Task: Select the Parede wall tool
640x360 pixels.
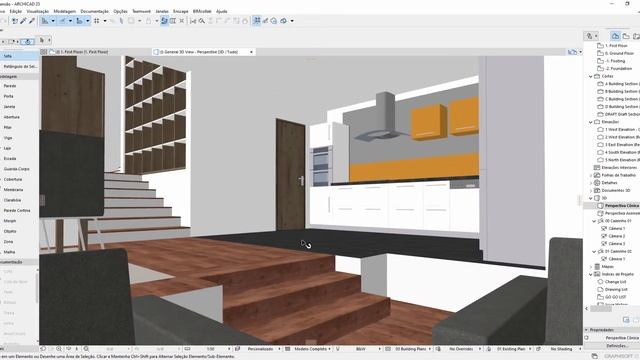Action: point(19,86)
